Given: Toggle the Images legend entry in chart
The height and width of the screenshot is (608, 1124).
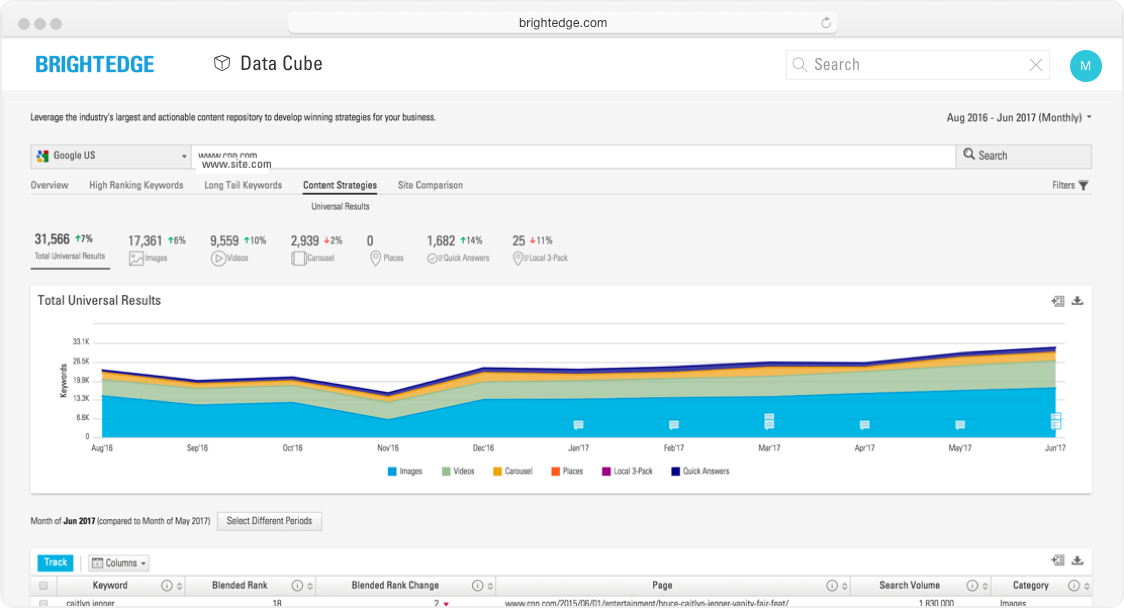Looking at the screenshot, I should (404, 471).
